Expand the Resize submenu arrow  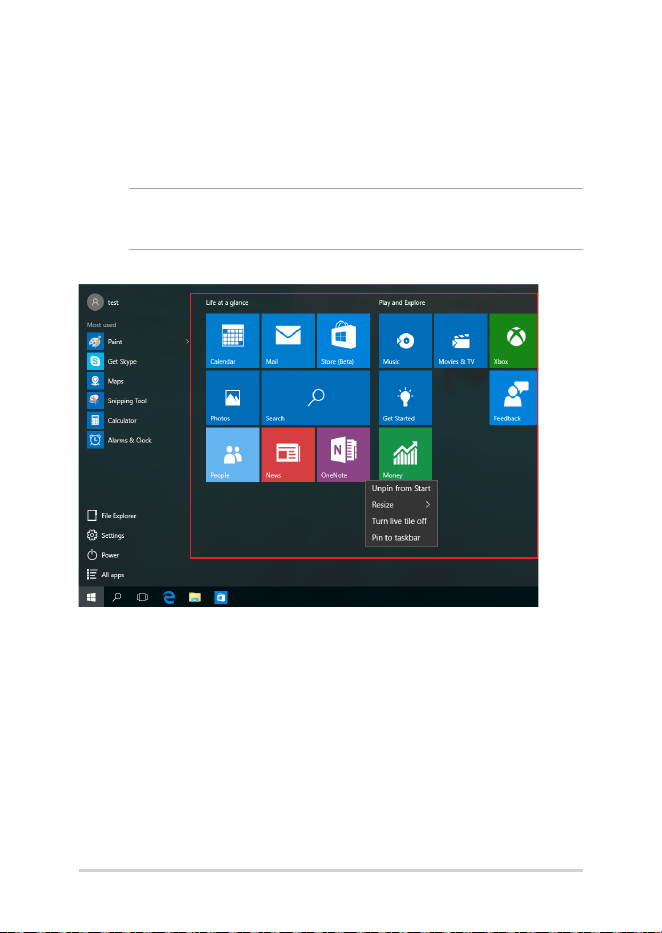(x=428, y=505)
